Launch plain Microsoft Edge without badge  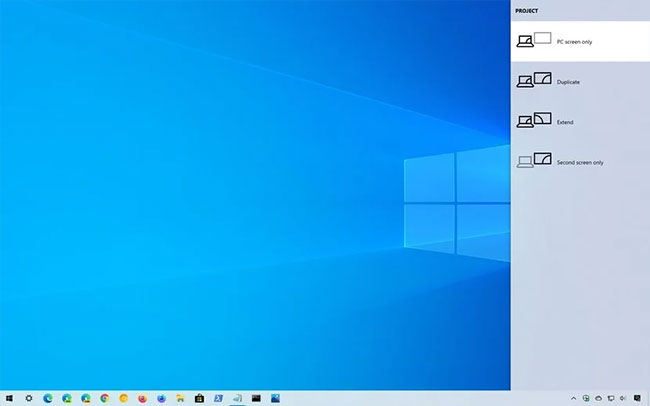pyautogui.click(x=48, y=399)
